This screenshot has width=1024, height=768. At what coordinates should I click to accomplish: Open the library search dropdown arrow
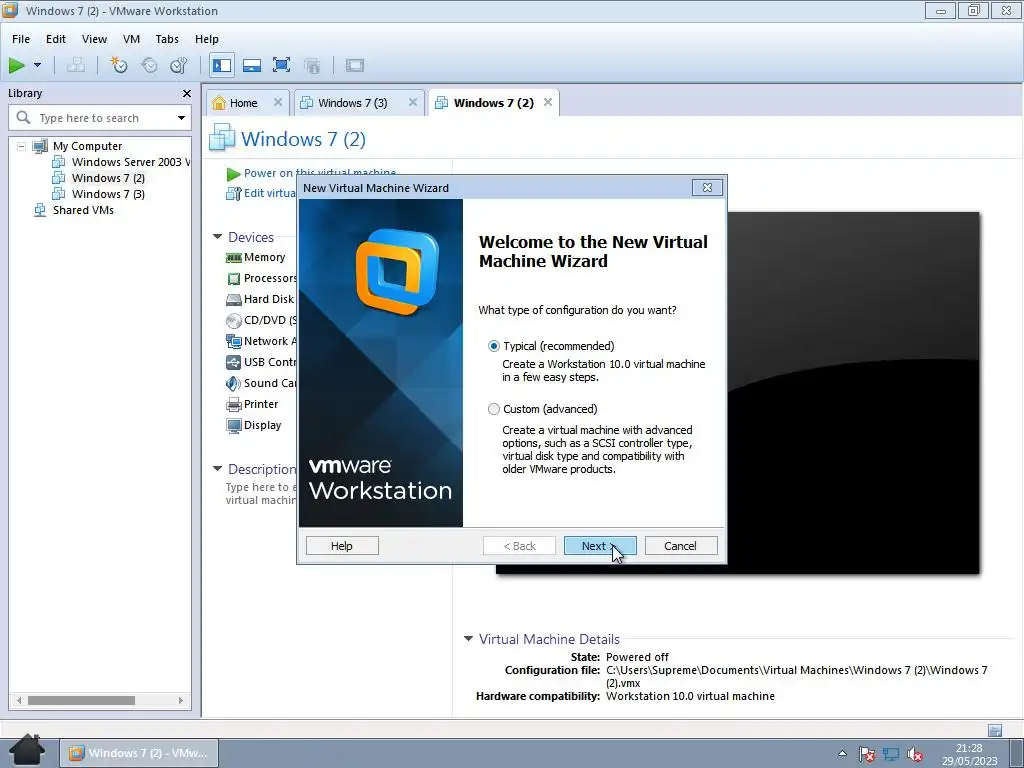coord(182,118)
